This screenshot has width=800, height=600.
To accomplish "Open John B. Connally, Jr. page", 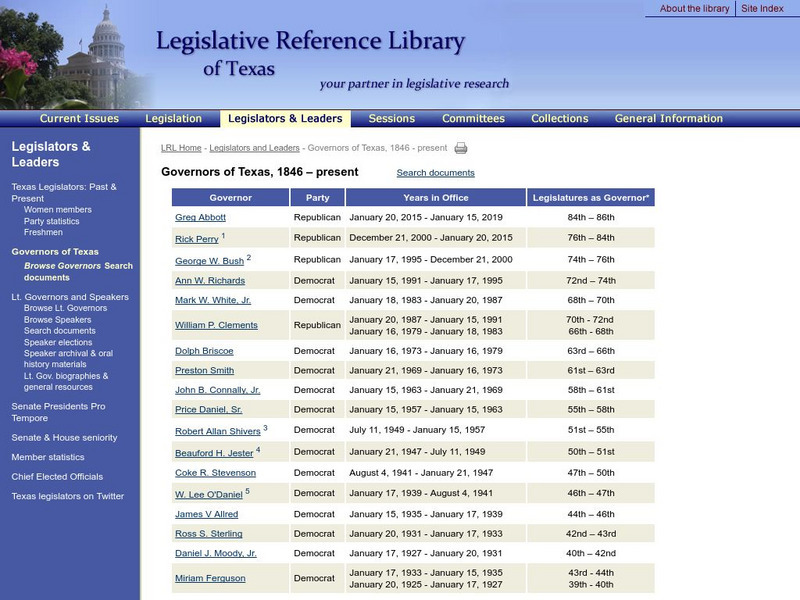I will 217,390.
